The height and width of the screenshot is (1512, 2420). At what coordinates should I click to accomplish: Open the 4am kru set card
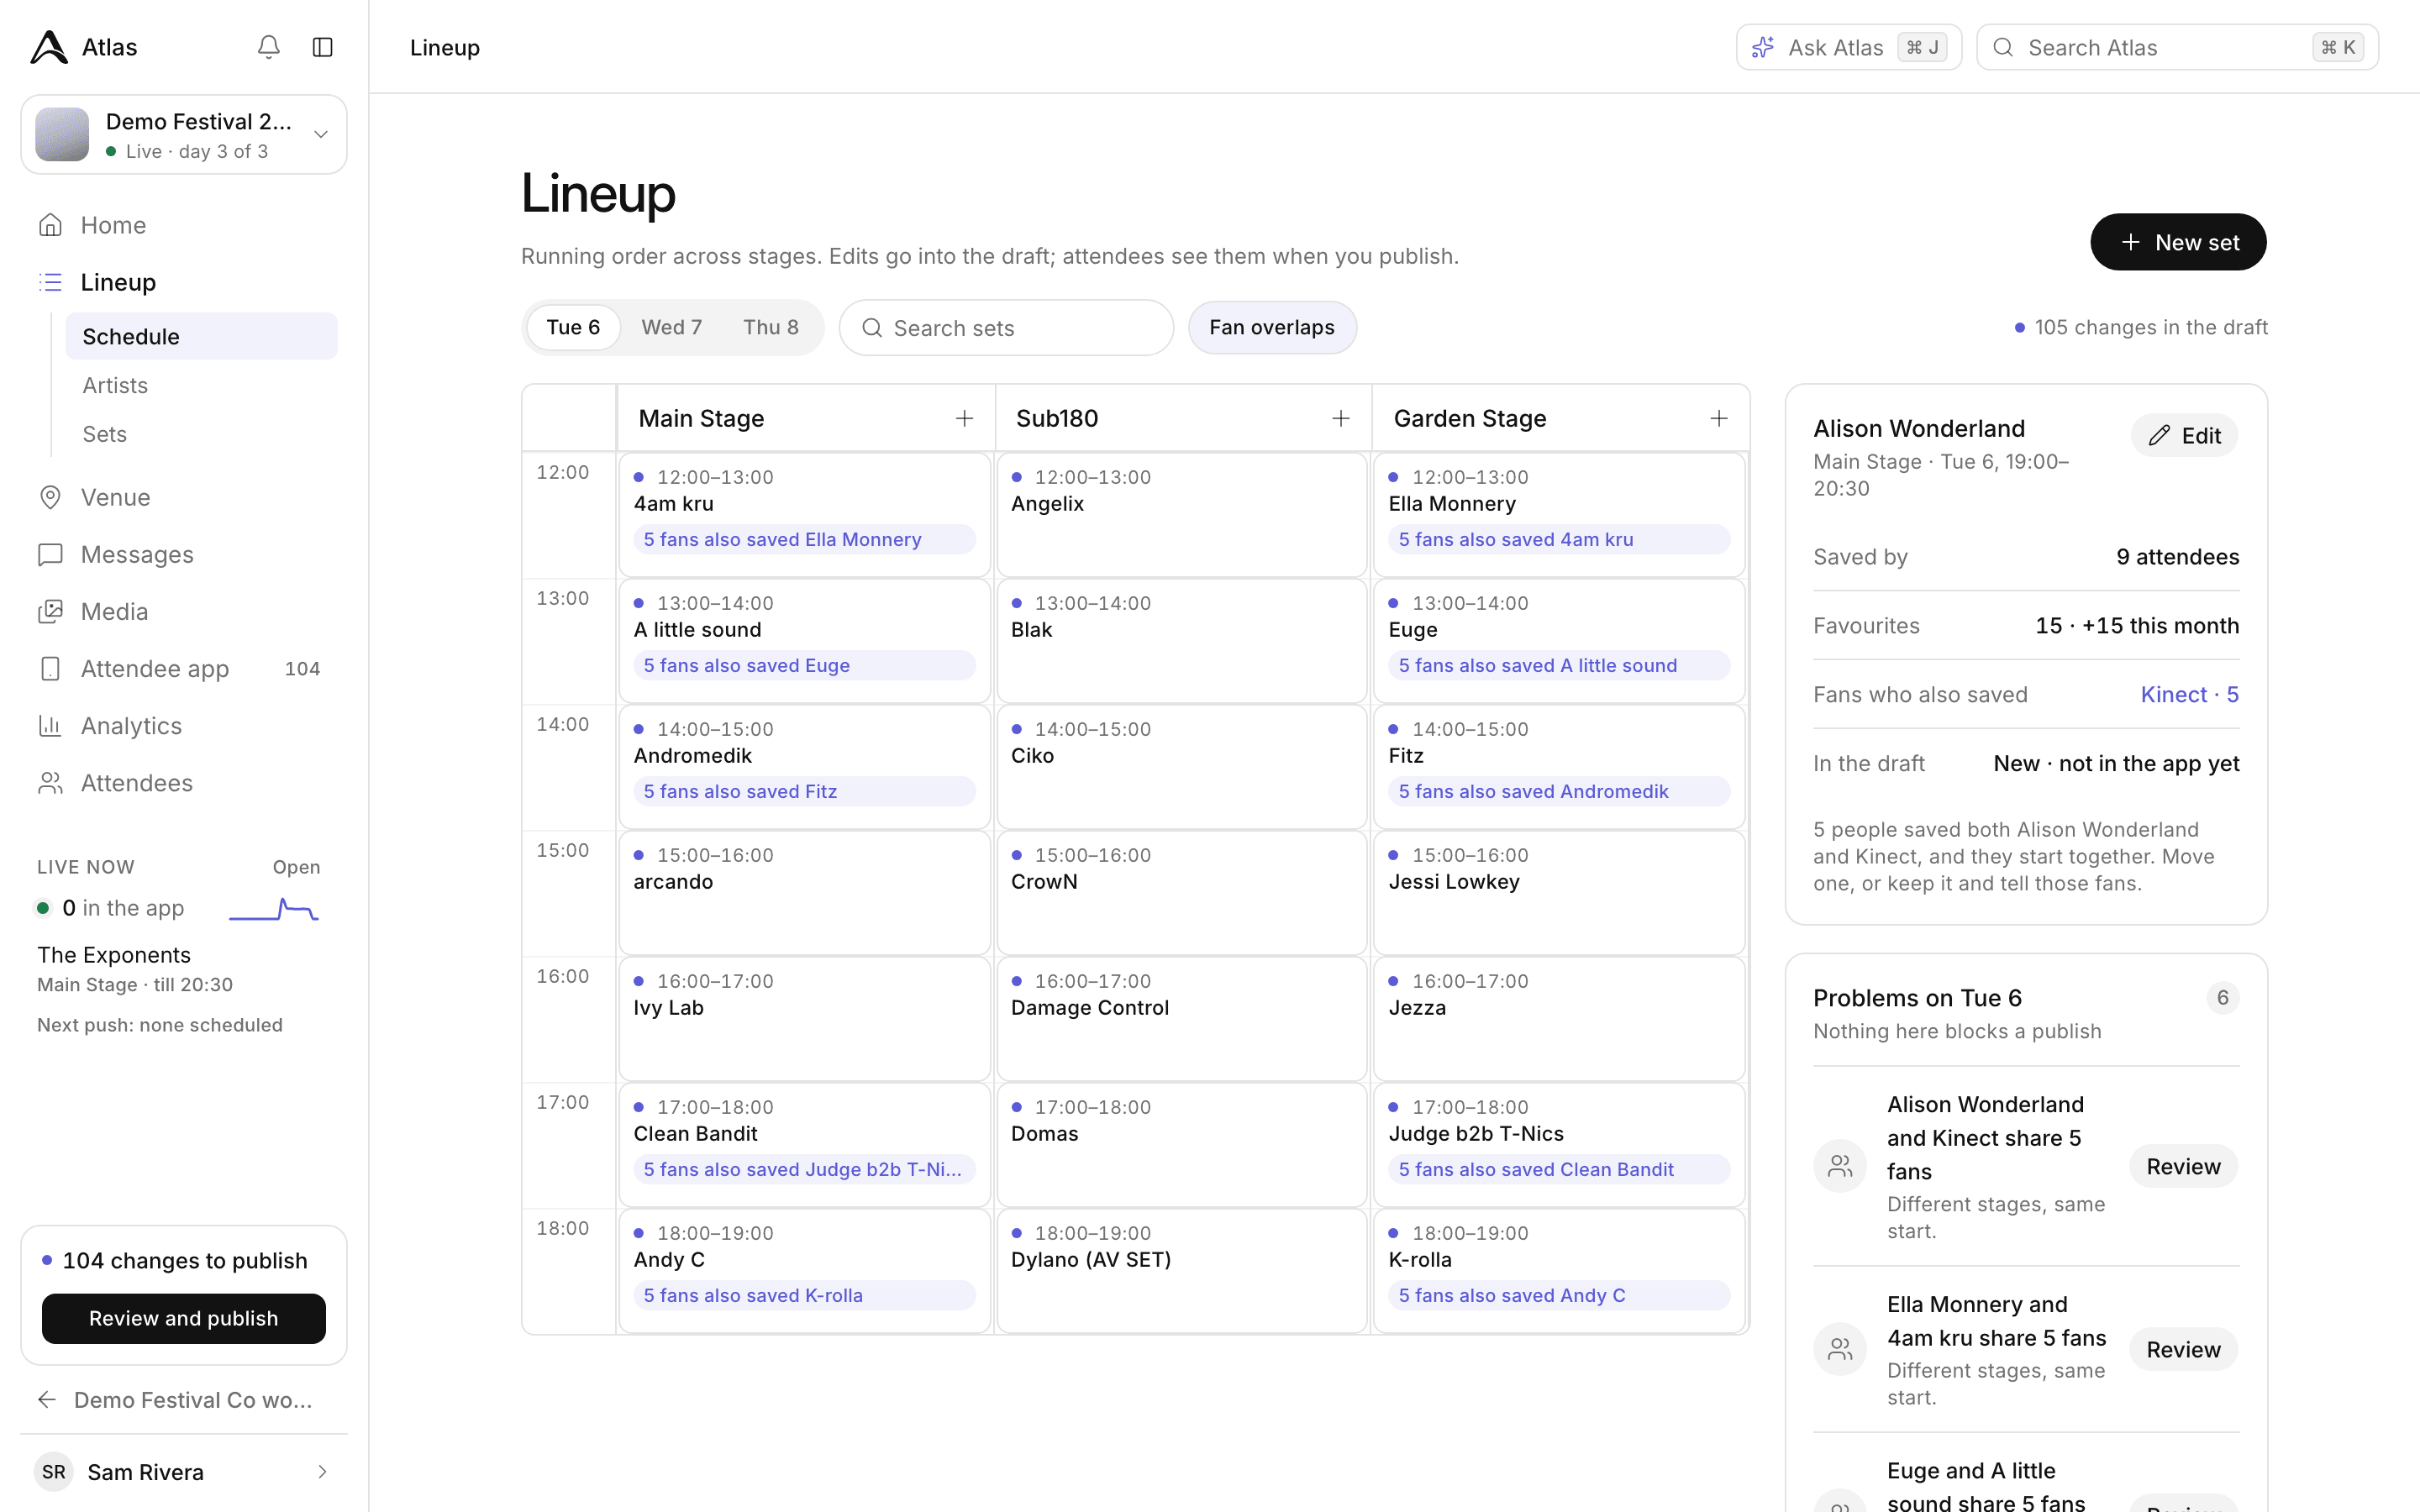pyautogui.click(x=804, y=514)
